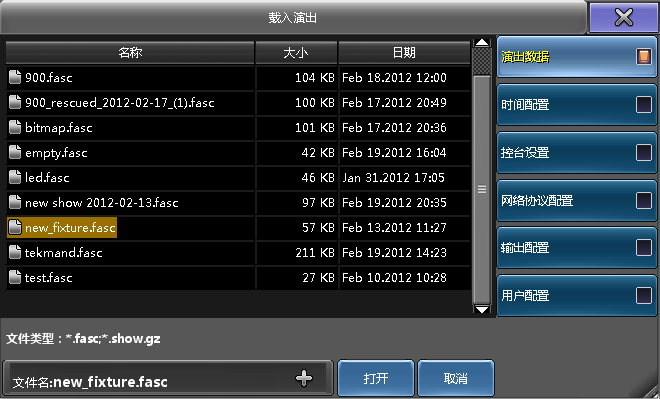Click the file icon beside empty.fasc
This screenshot has width=660, height=399.
pyautogui.click(x=15, y=152)
